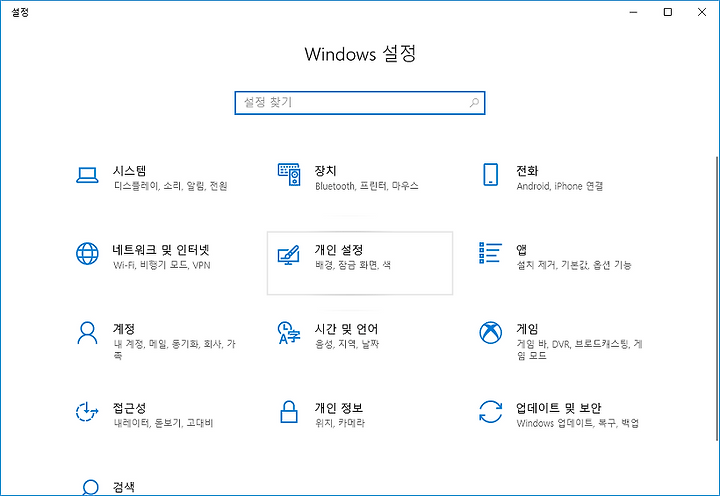Click the 설치 제거, 기본값, 옵션 기능 description
720x496 pixels.
(x=574, y=265)
